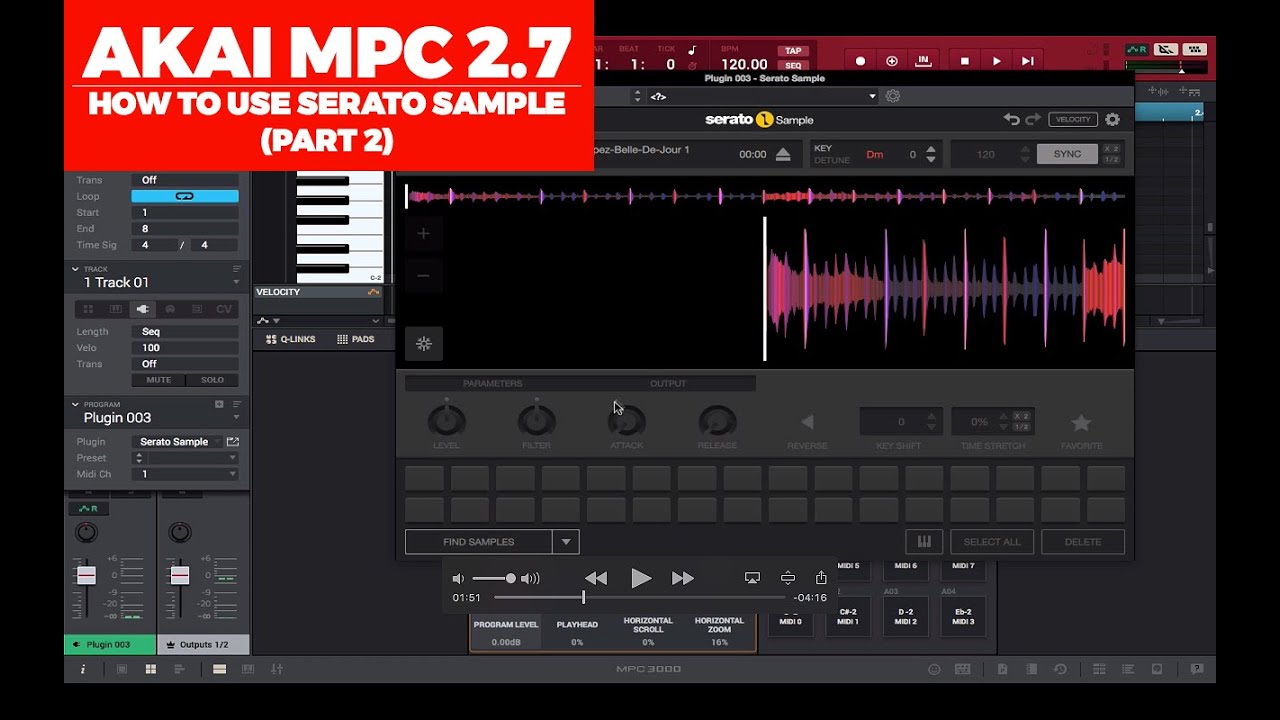Select keygroup track type icon
The height and width of the screenshot is (720, 1280).
(115, 310)
